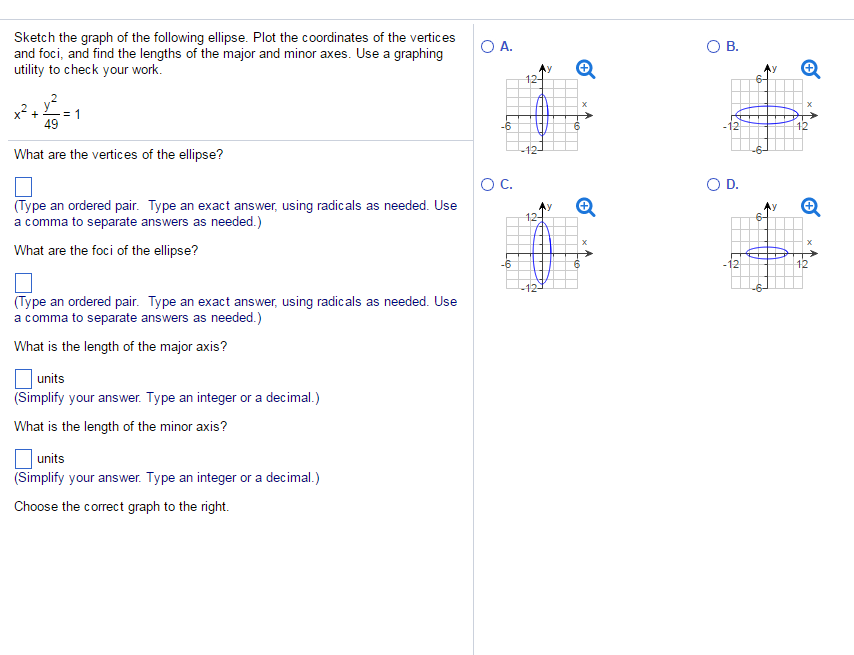
Task: Click the minor axis length input box
Action: 23,458
